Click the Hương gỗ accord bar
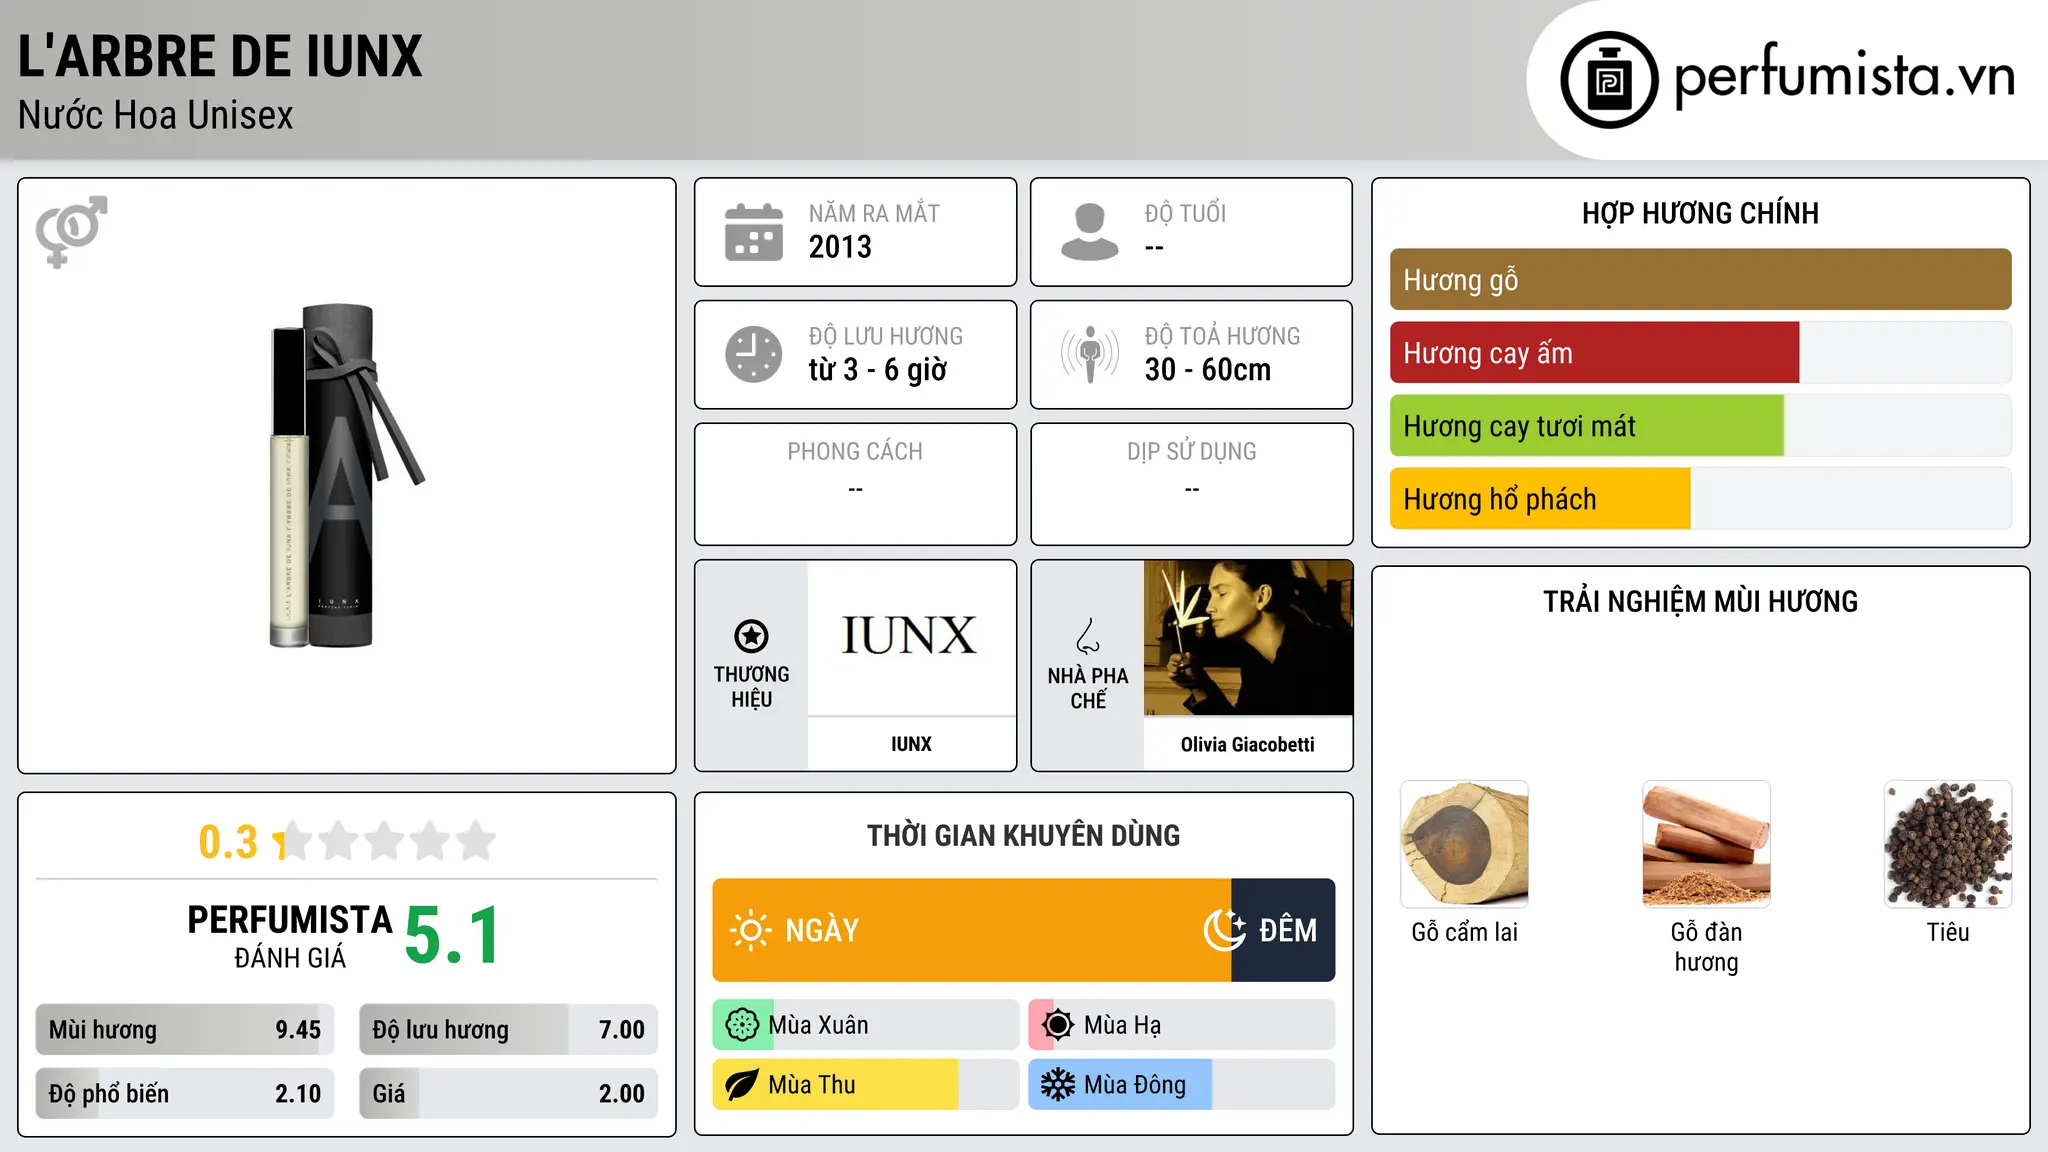 (x=1700, y=279)
